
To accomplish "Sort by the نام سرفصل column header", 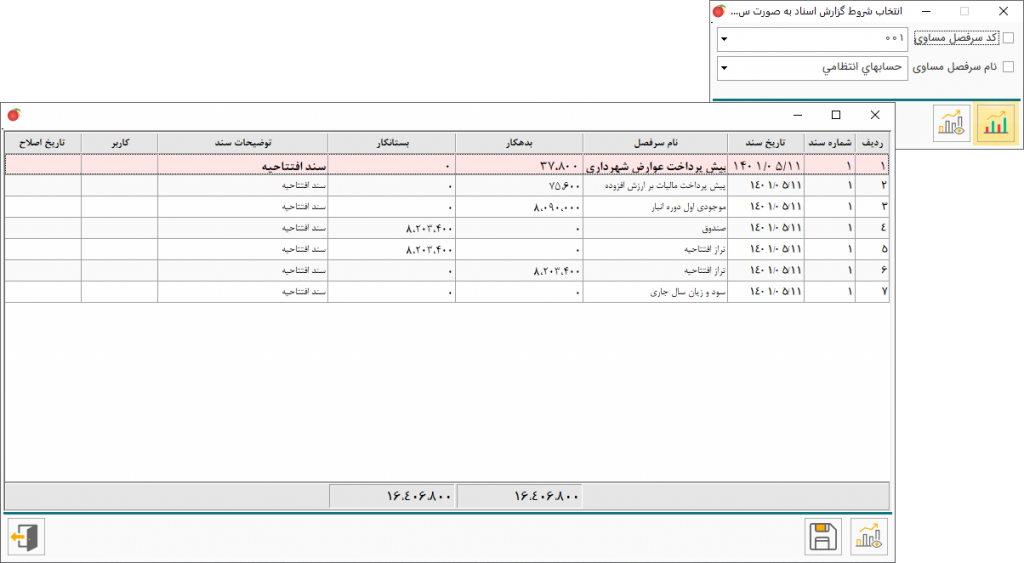I will click(656, 142).
